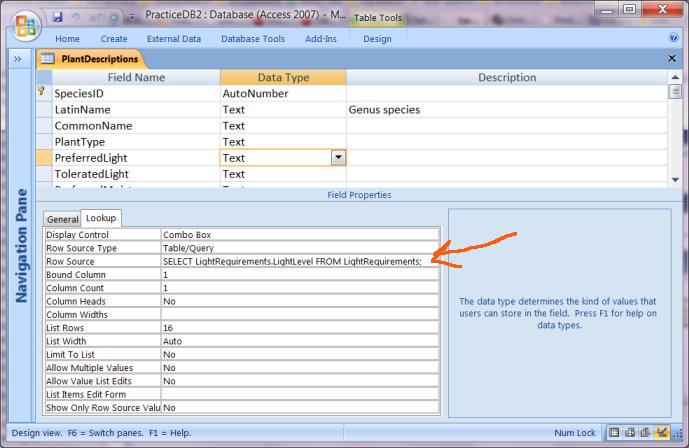
Task: Open the Office Button menu
Action: [x=25, y=25]
